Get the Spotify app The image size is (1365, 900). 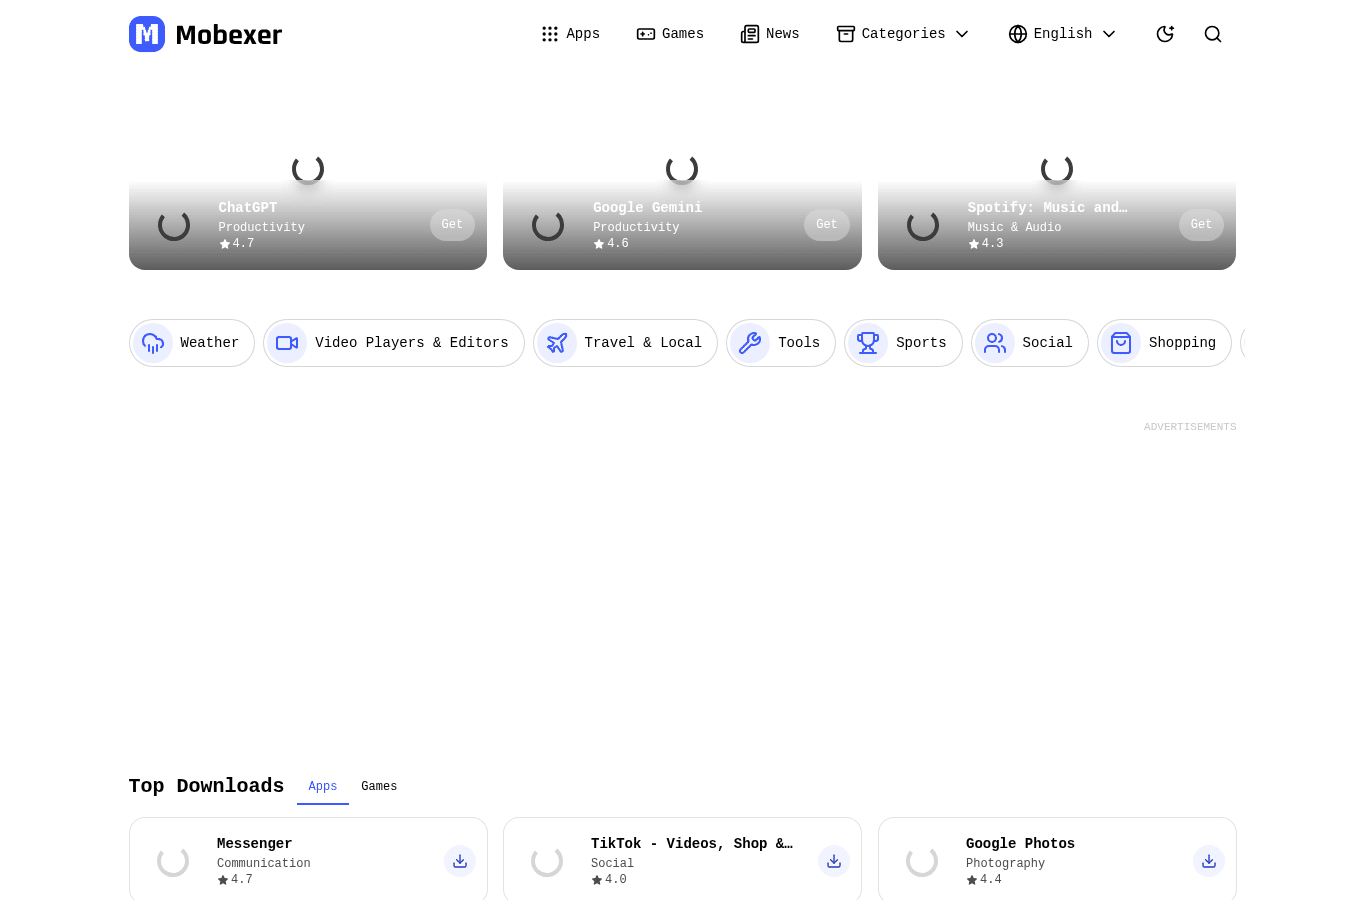point(1201,225)
